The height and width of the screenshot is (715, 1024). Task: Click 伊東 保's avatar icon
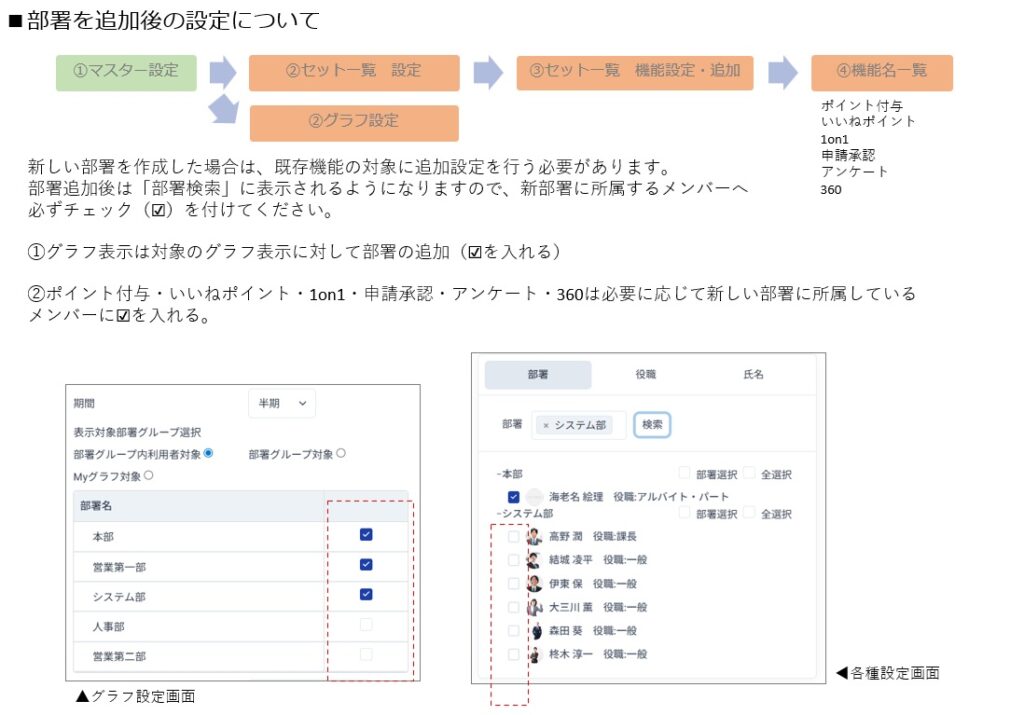534,584
